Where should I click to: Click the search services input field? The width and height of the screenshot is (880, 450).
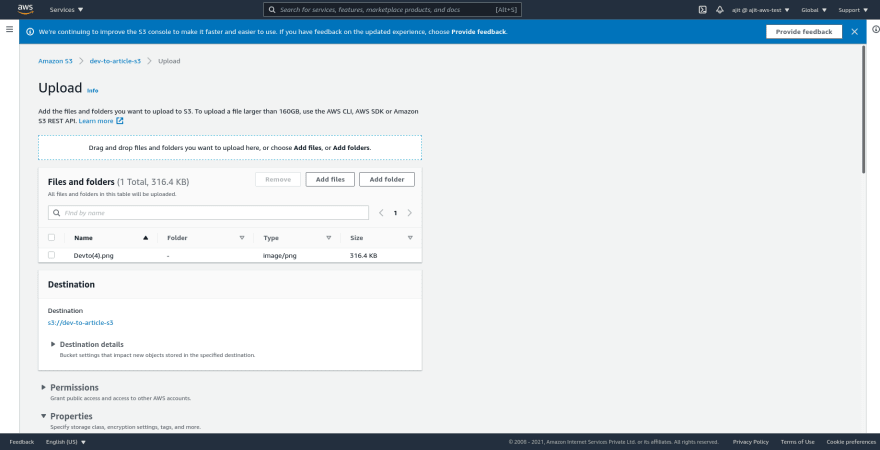pos(392,10)
